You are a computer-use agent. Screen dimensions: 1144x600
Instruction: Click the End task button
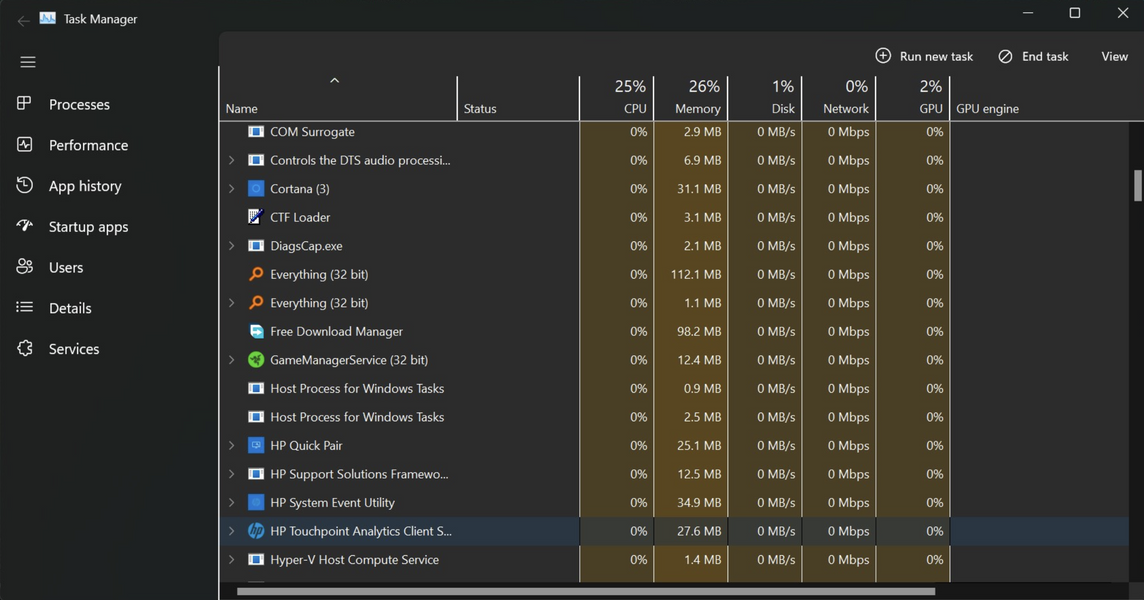[1033, 57]
